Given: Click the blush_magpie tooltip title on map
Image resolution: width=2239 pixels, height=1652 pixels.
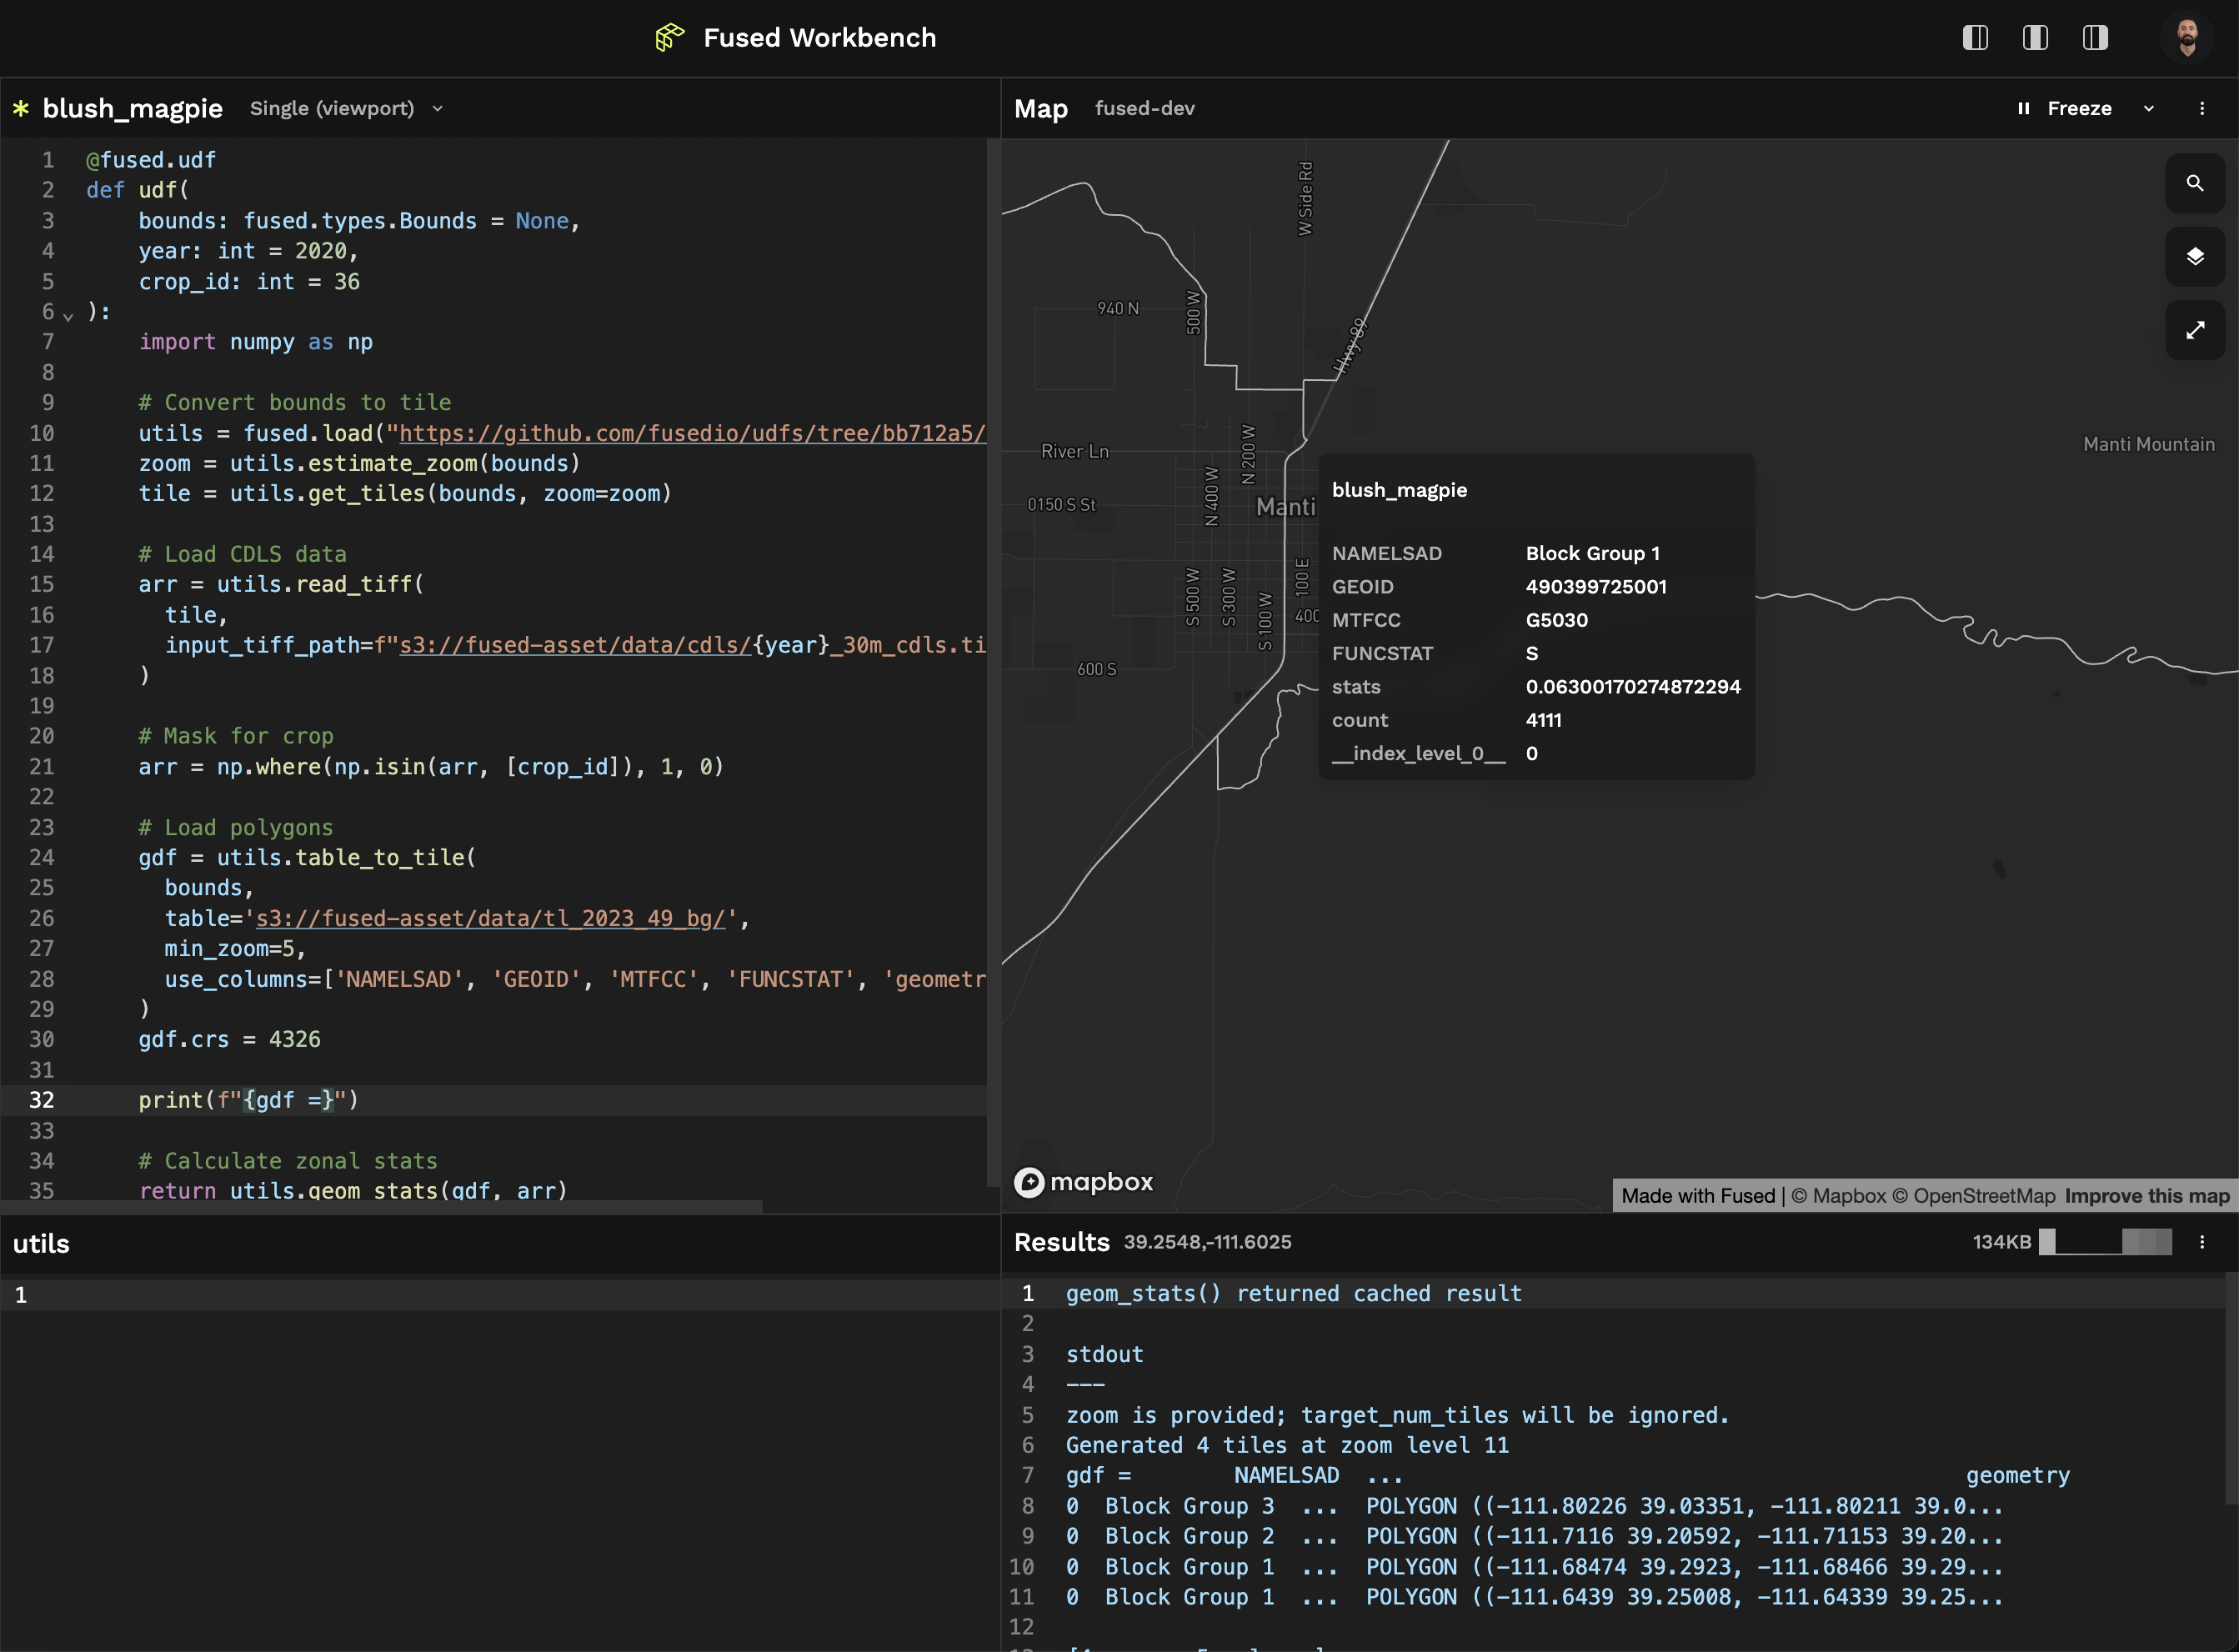Looking at the screenshot, I should [x=1399, y=490].
